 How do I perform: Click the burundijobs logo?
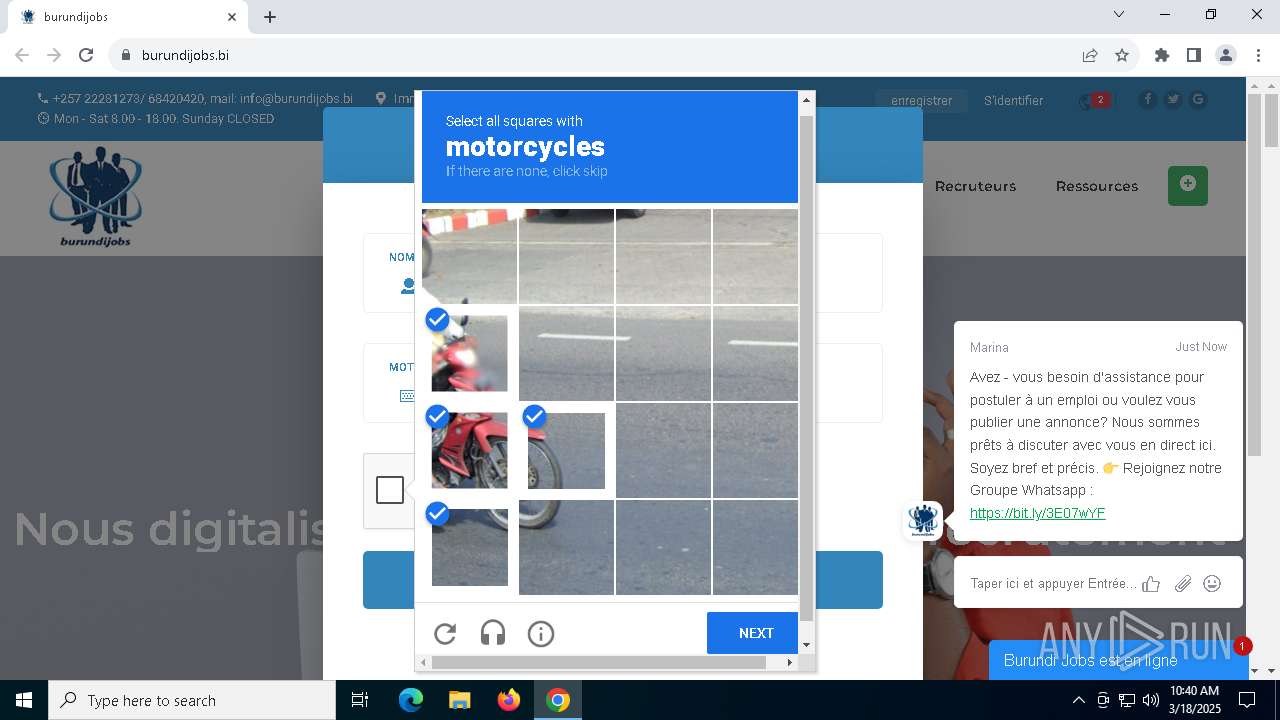(x=96, y=197)
